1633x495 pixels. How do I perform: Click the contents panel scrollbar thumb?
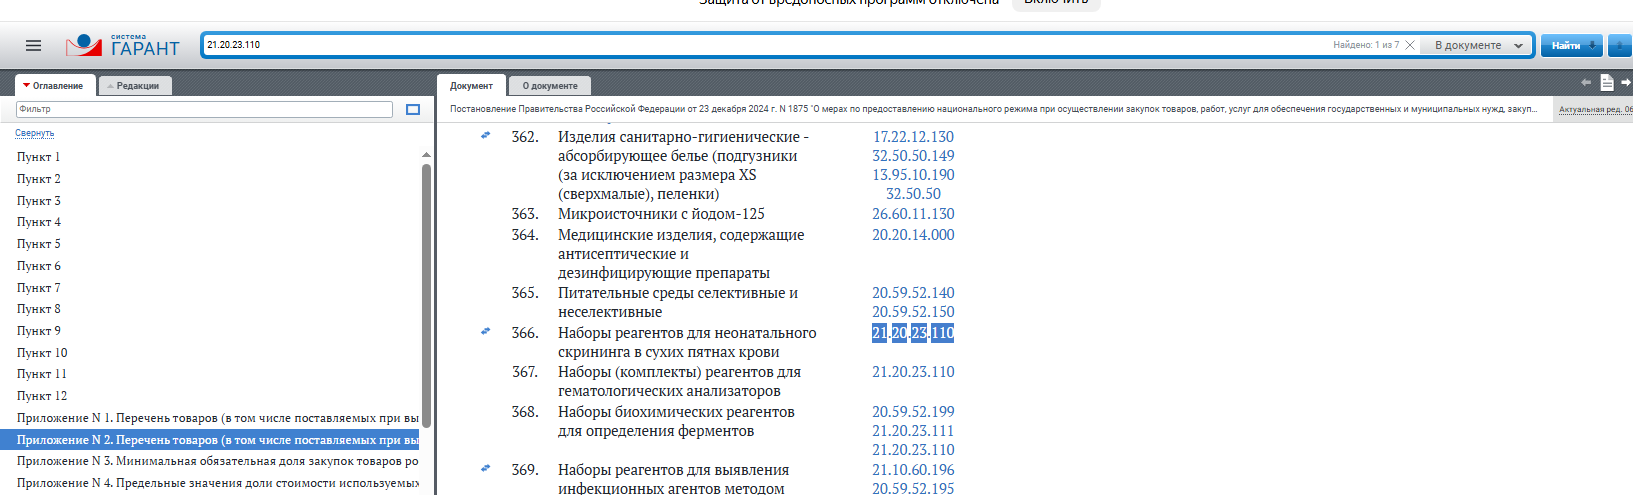point(427,295)
